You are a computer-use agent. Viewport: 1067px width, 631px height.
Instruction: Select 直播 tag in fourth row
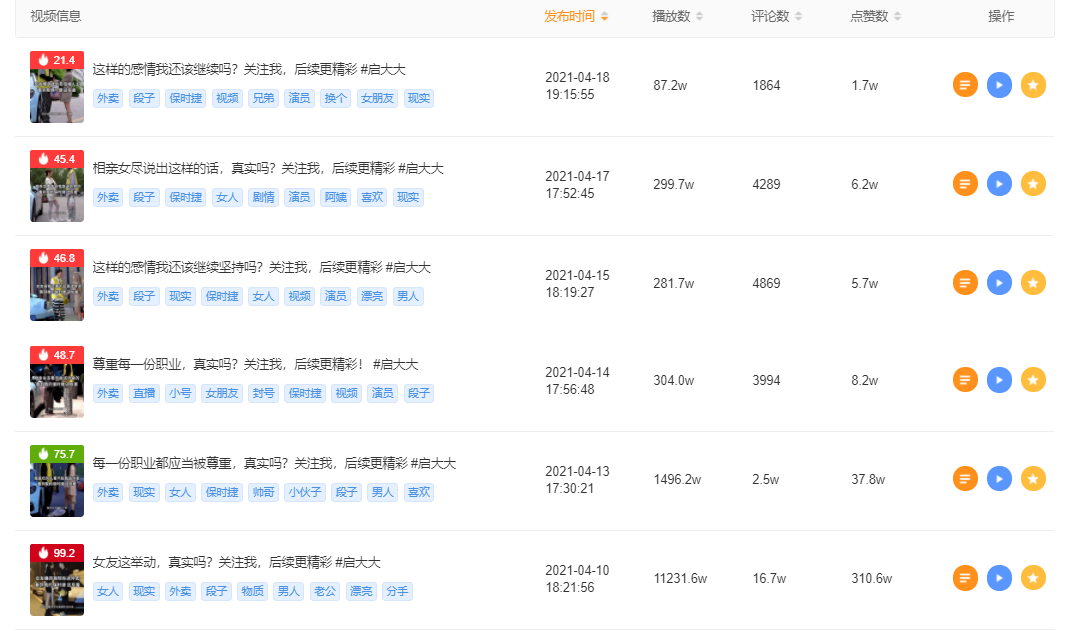click(x=144, y=393)
